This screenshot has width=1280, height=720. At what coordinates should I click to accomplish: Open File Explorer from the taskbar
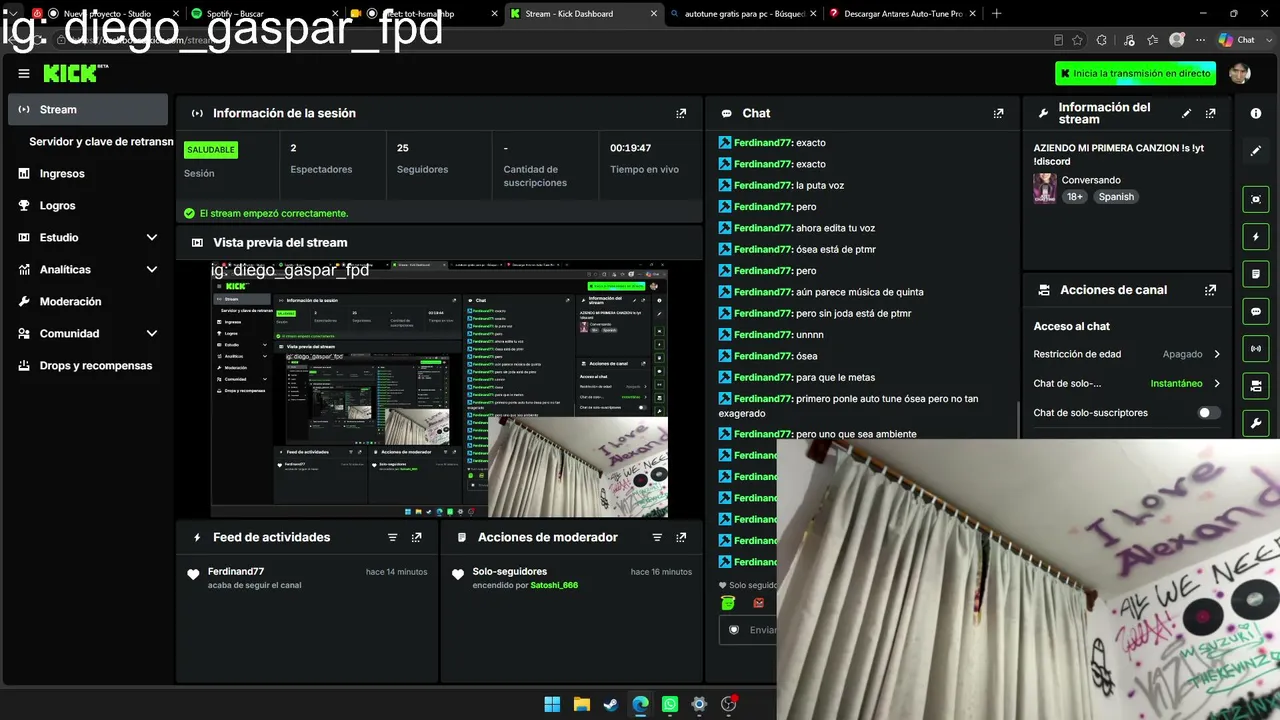point(581,704)
